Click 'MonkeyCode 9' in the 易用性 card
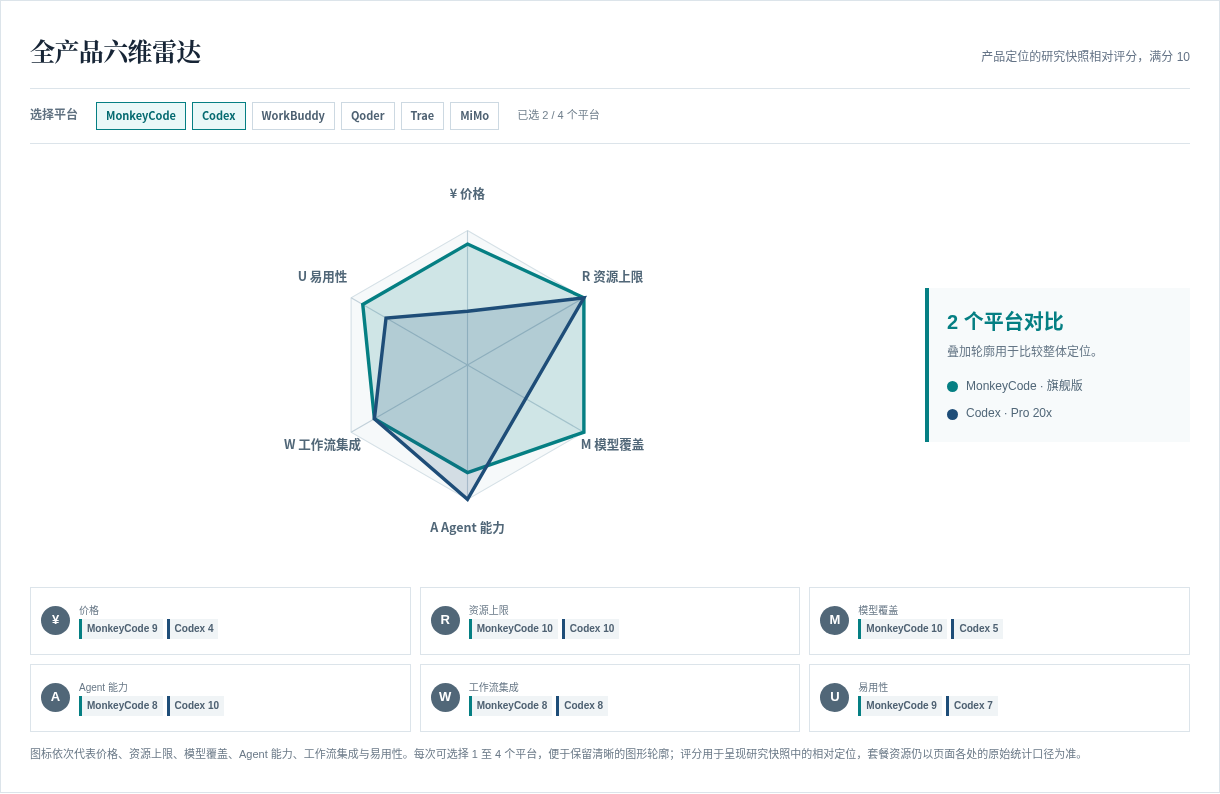 tap(900, 706)
